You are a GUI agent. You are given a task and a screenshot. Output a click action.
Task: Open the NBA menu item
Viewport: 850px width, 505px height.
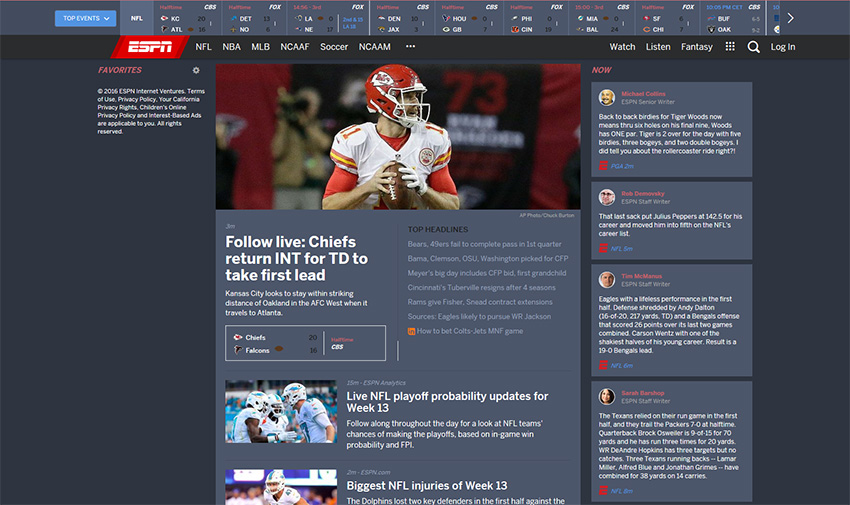(231, 47)
